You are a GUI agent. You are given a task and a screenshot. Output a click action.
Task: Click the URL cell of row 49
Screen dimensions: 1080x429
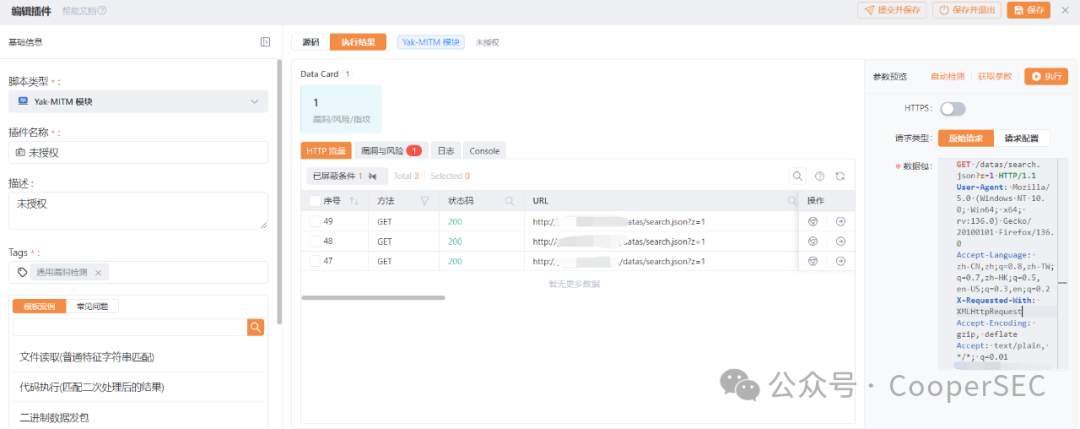click(661, 222)
